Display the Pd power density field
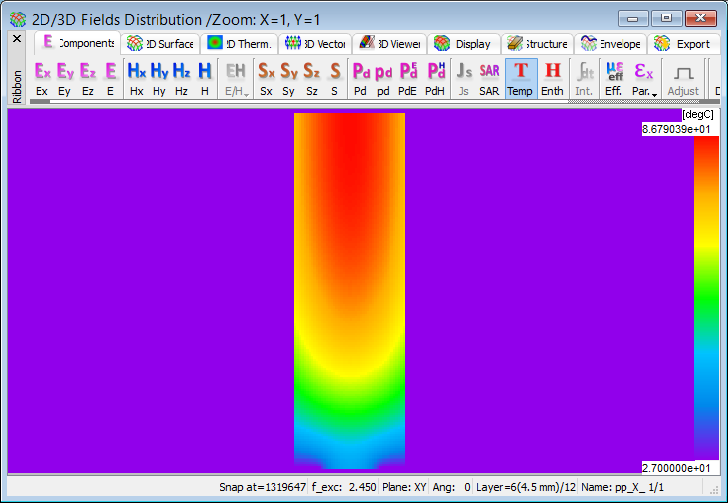 coord(361,78)
